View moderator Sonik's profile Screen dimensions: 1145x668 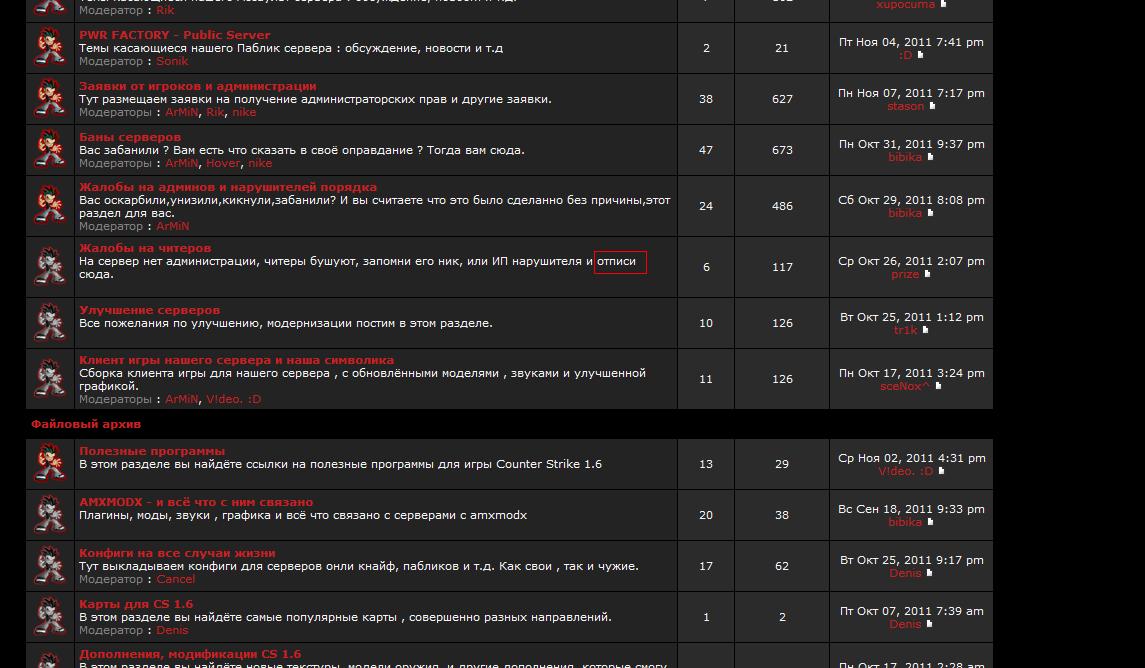pyautogui.click(x=172, y=61)
